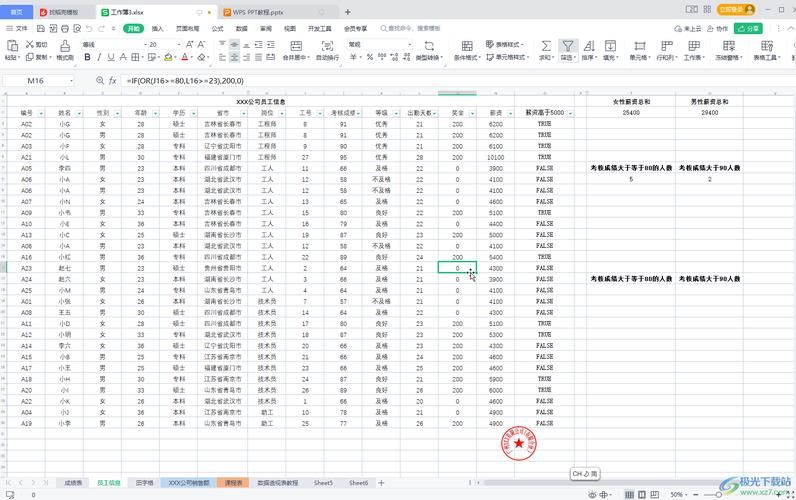Click the Copy (复制) icon
The image size is (796, 500).
tap(30, 57)
